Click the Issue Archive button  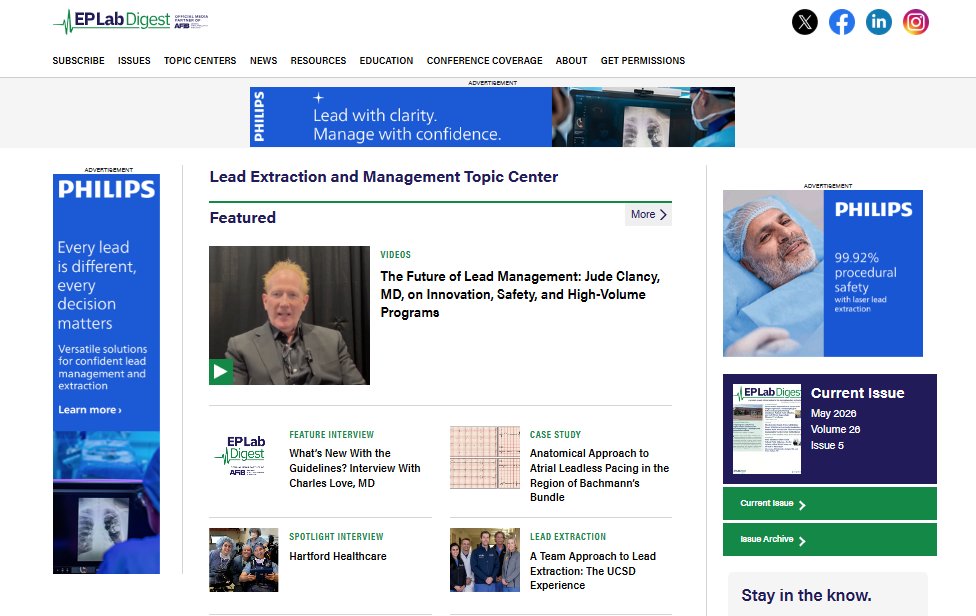(829, 539)
